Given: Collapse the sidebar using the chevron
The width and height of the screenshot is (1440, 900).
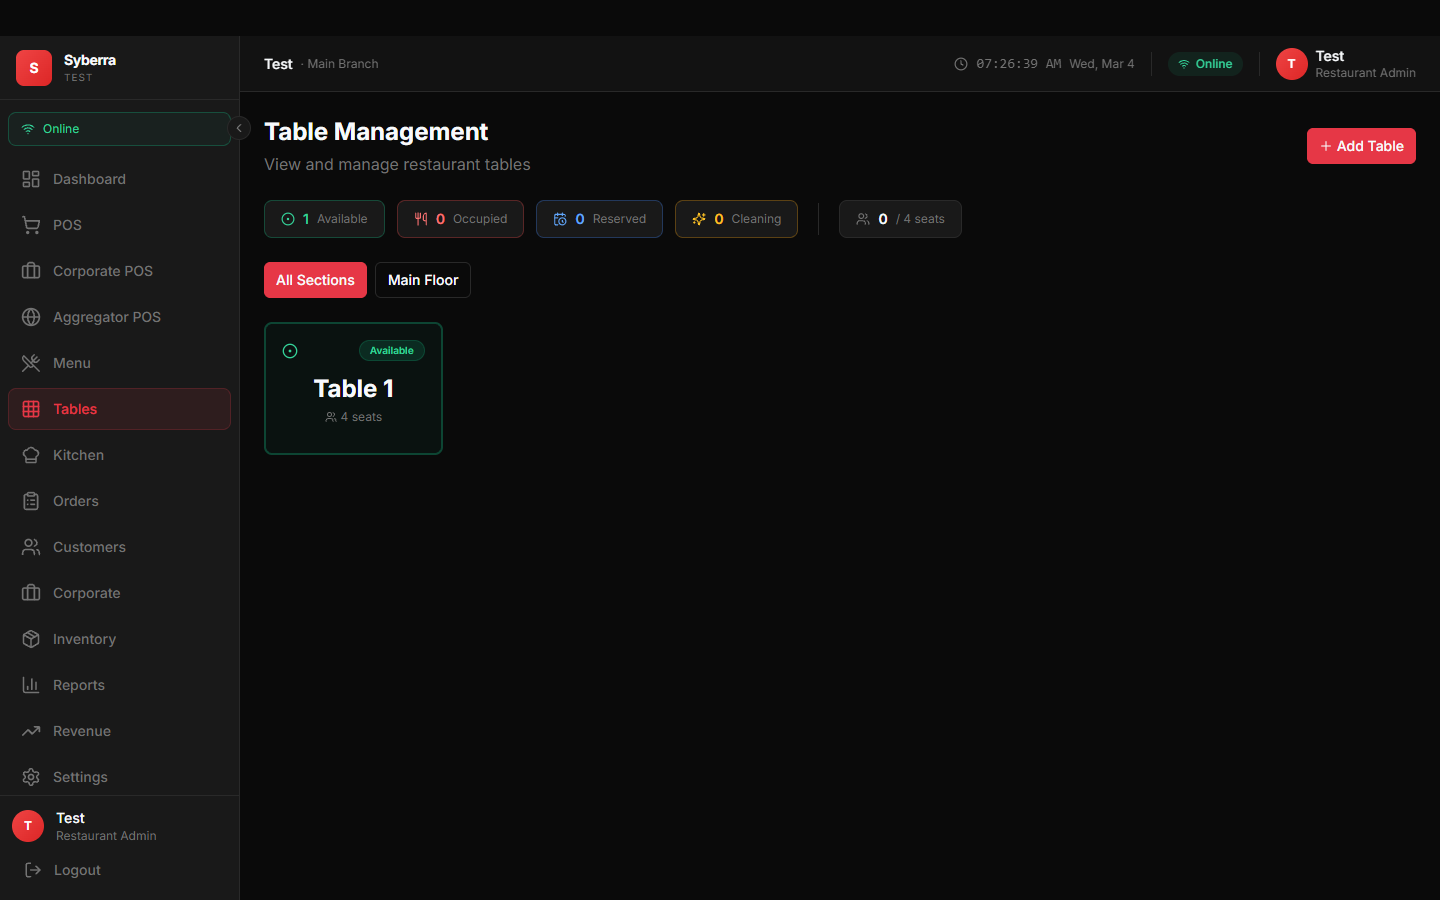Looking at the screenshot, I should [239, 128].
